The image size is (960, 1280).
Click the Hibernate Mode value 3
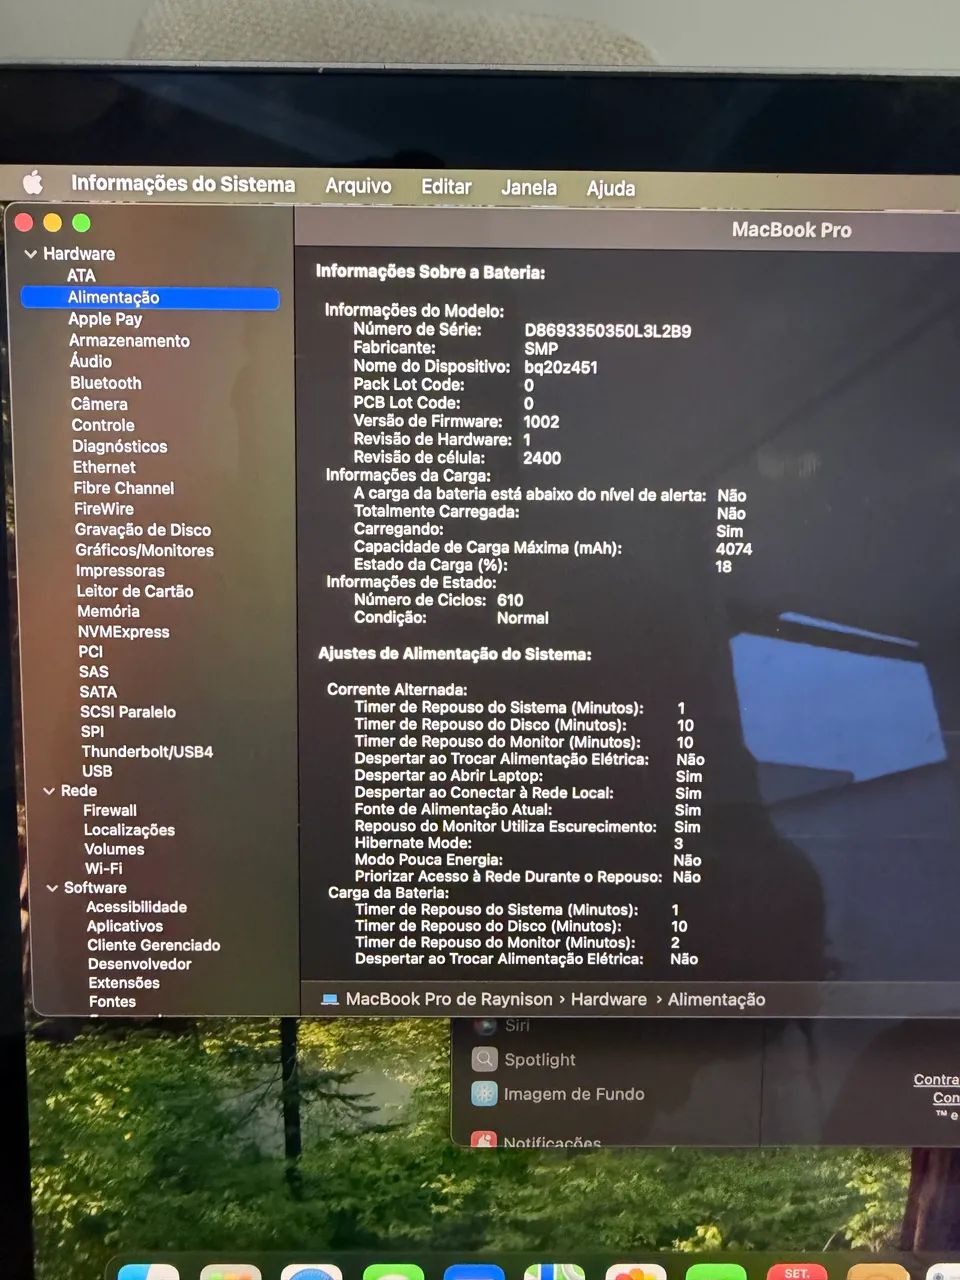(678, 843)
